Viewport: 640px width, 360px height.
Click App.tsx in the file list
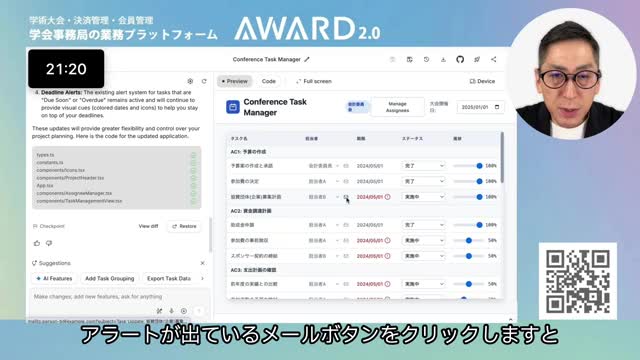pos(45,185)
